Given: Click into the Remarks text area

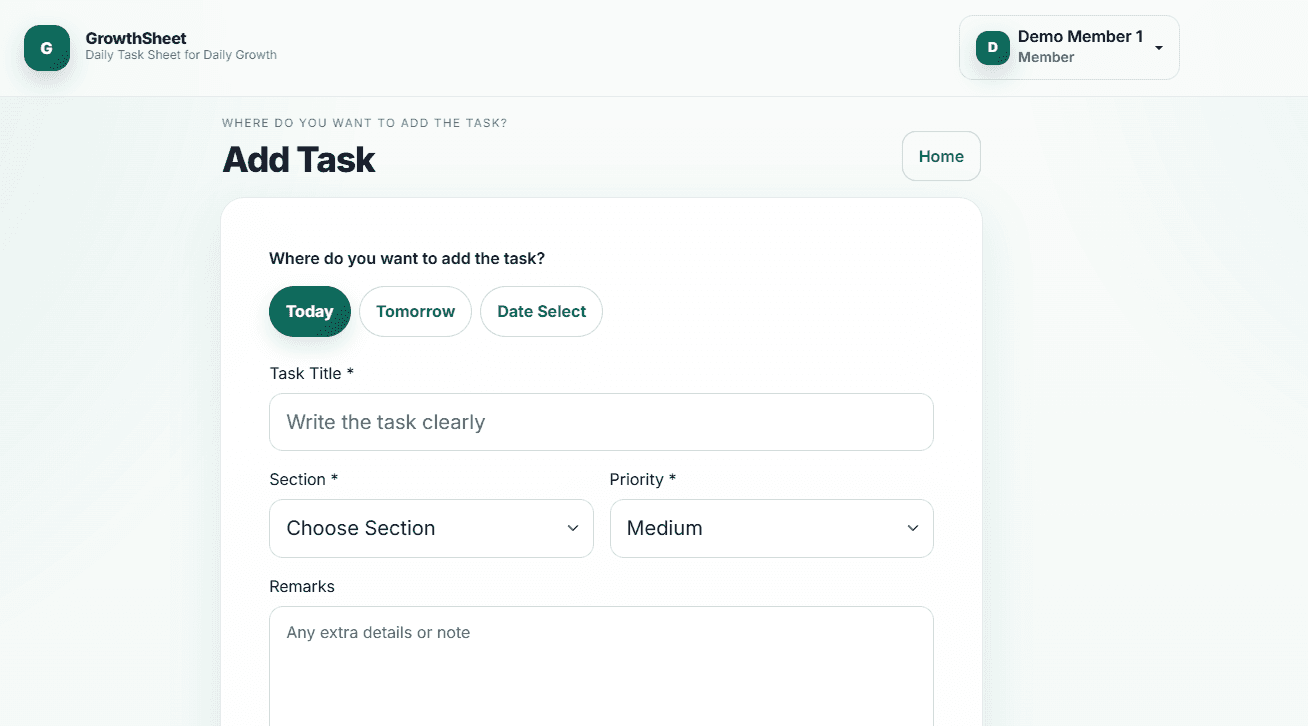Looking at the screenshot, I should (x=601, y=666).
